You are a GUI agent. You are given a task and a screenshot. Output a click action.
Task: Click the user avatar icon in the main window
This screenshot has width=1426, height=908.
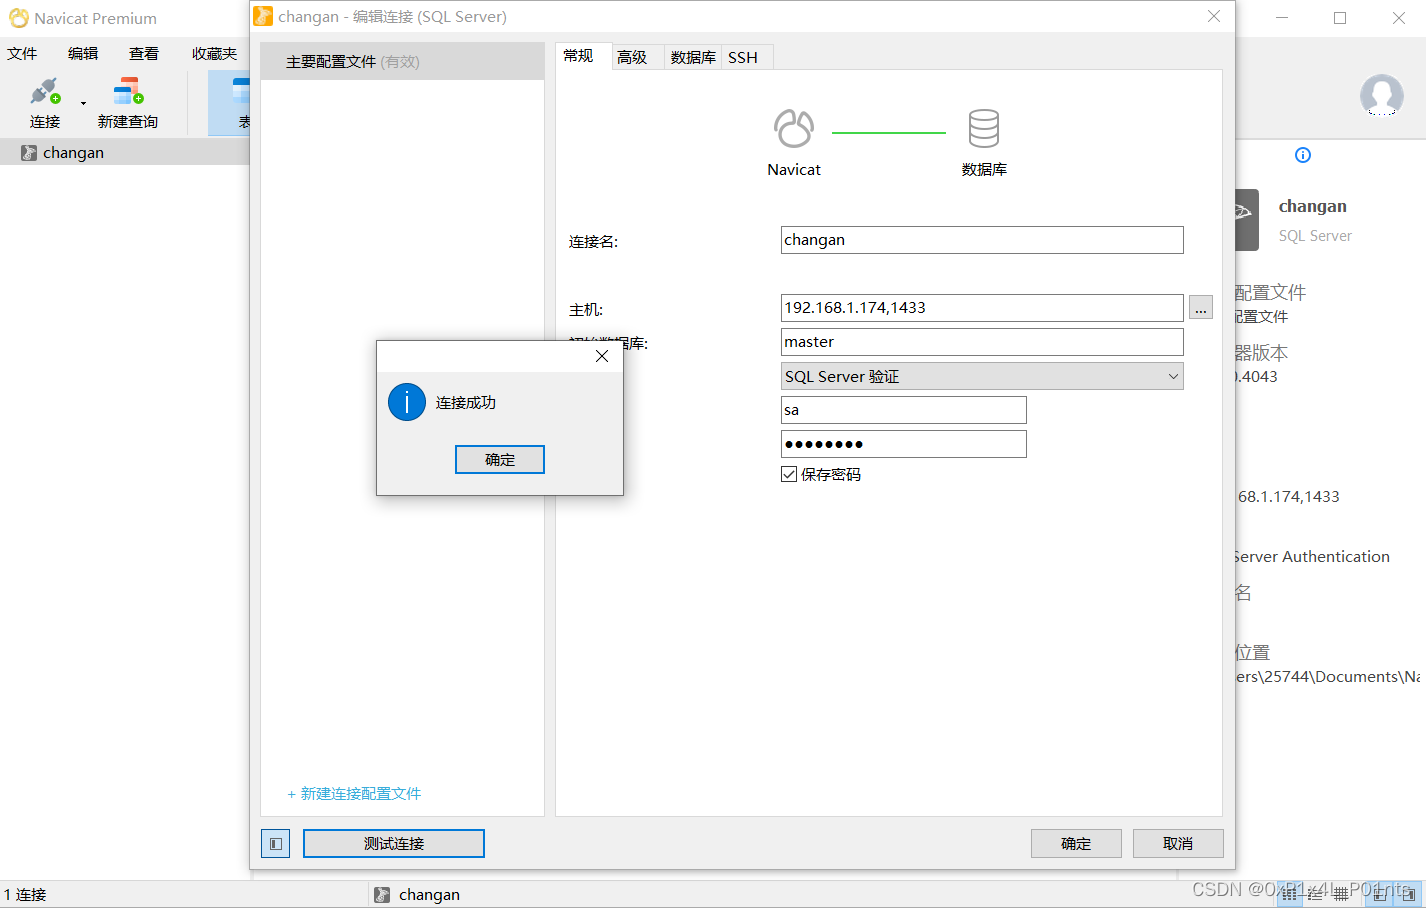pos(1382,95)
